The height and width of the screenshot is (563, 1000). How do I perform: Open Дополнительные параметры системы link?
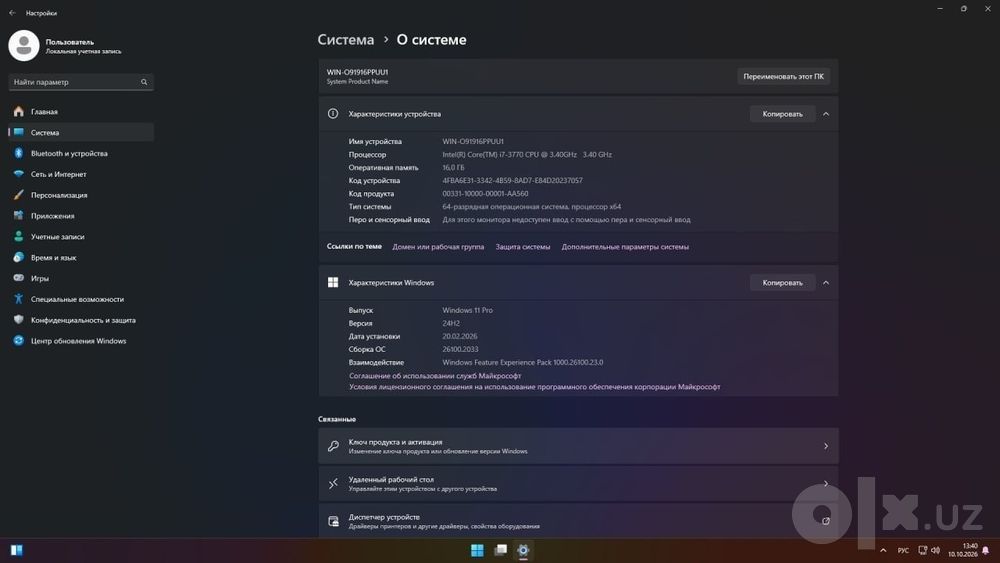(625, 247)
